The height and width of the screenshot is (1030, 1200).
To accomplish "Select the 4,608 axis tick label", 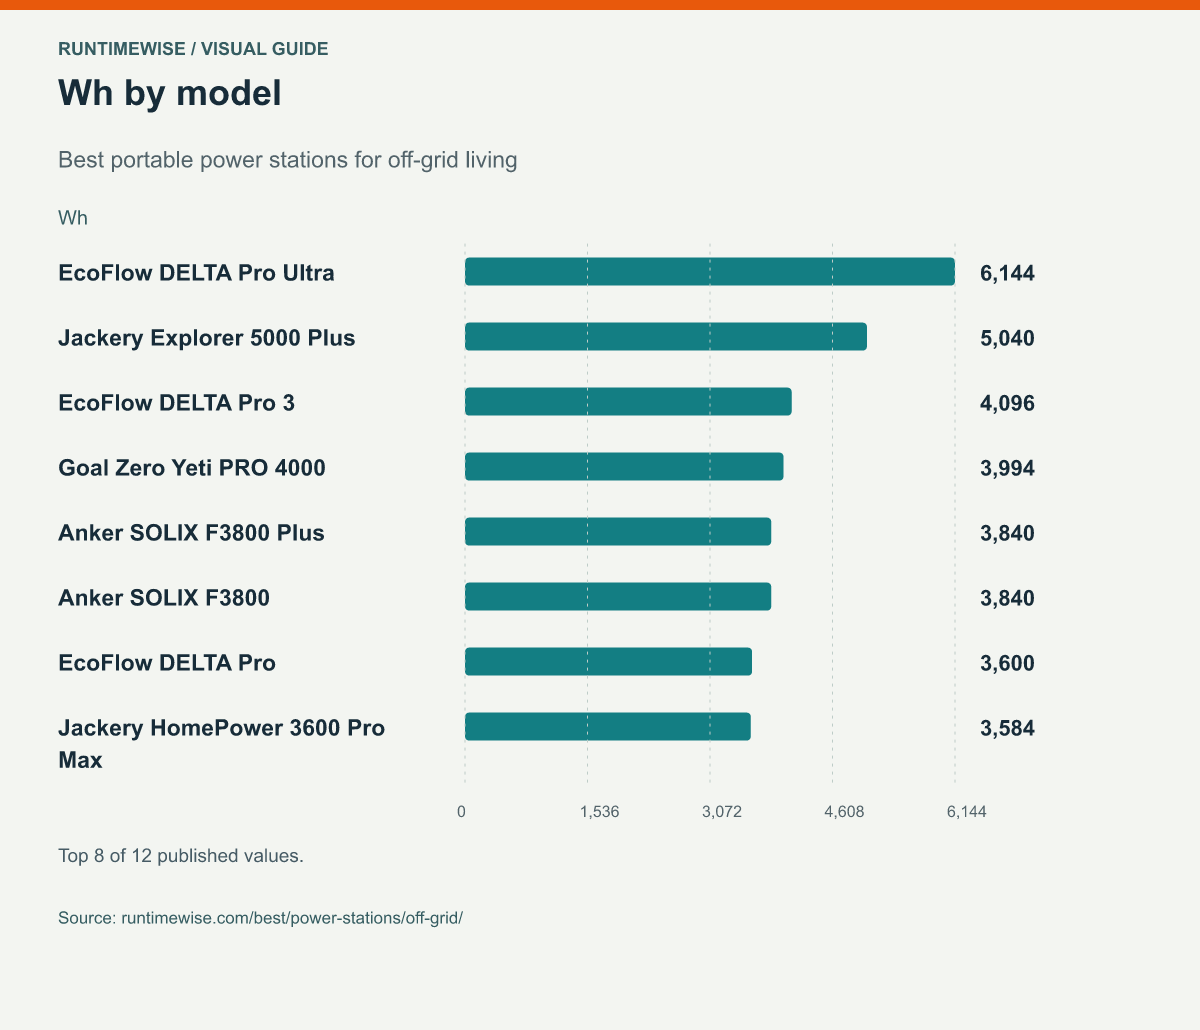I will coord(844,811).
